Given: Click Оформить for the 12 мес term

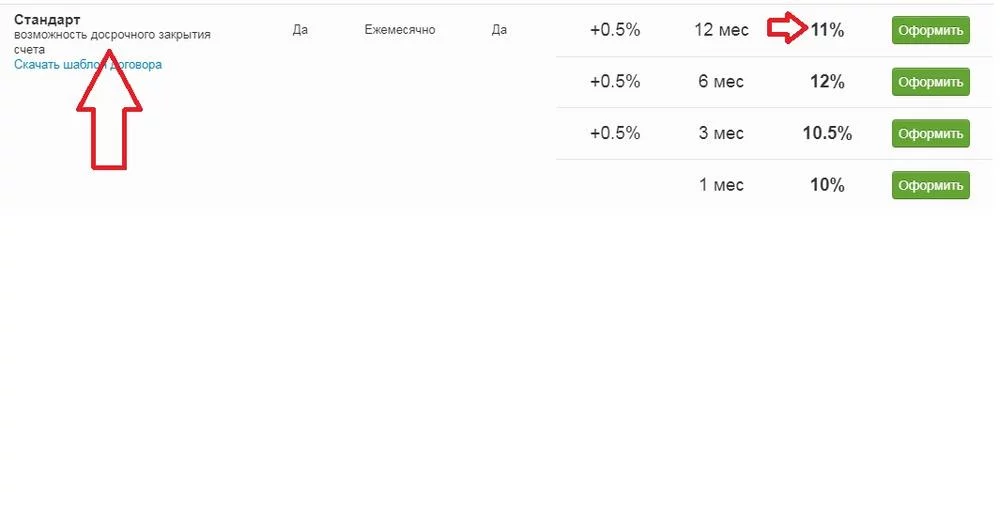Looking at the screenshot, I should [930, 30].
